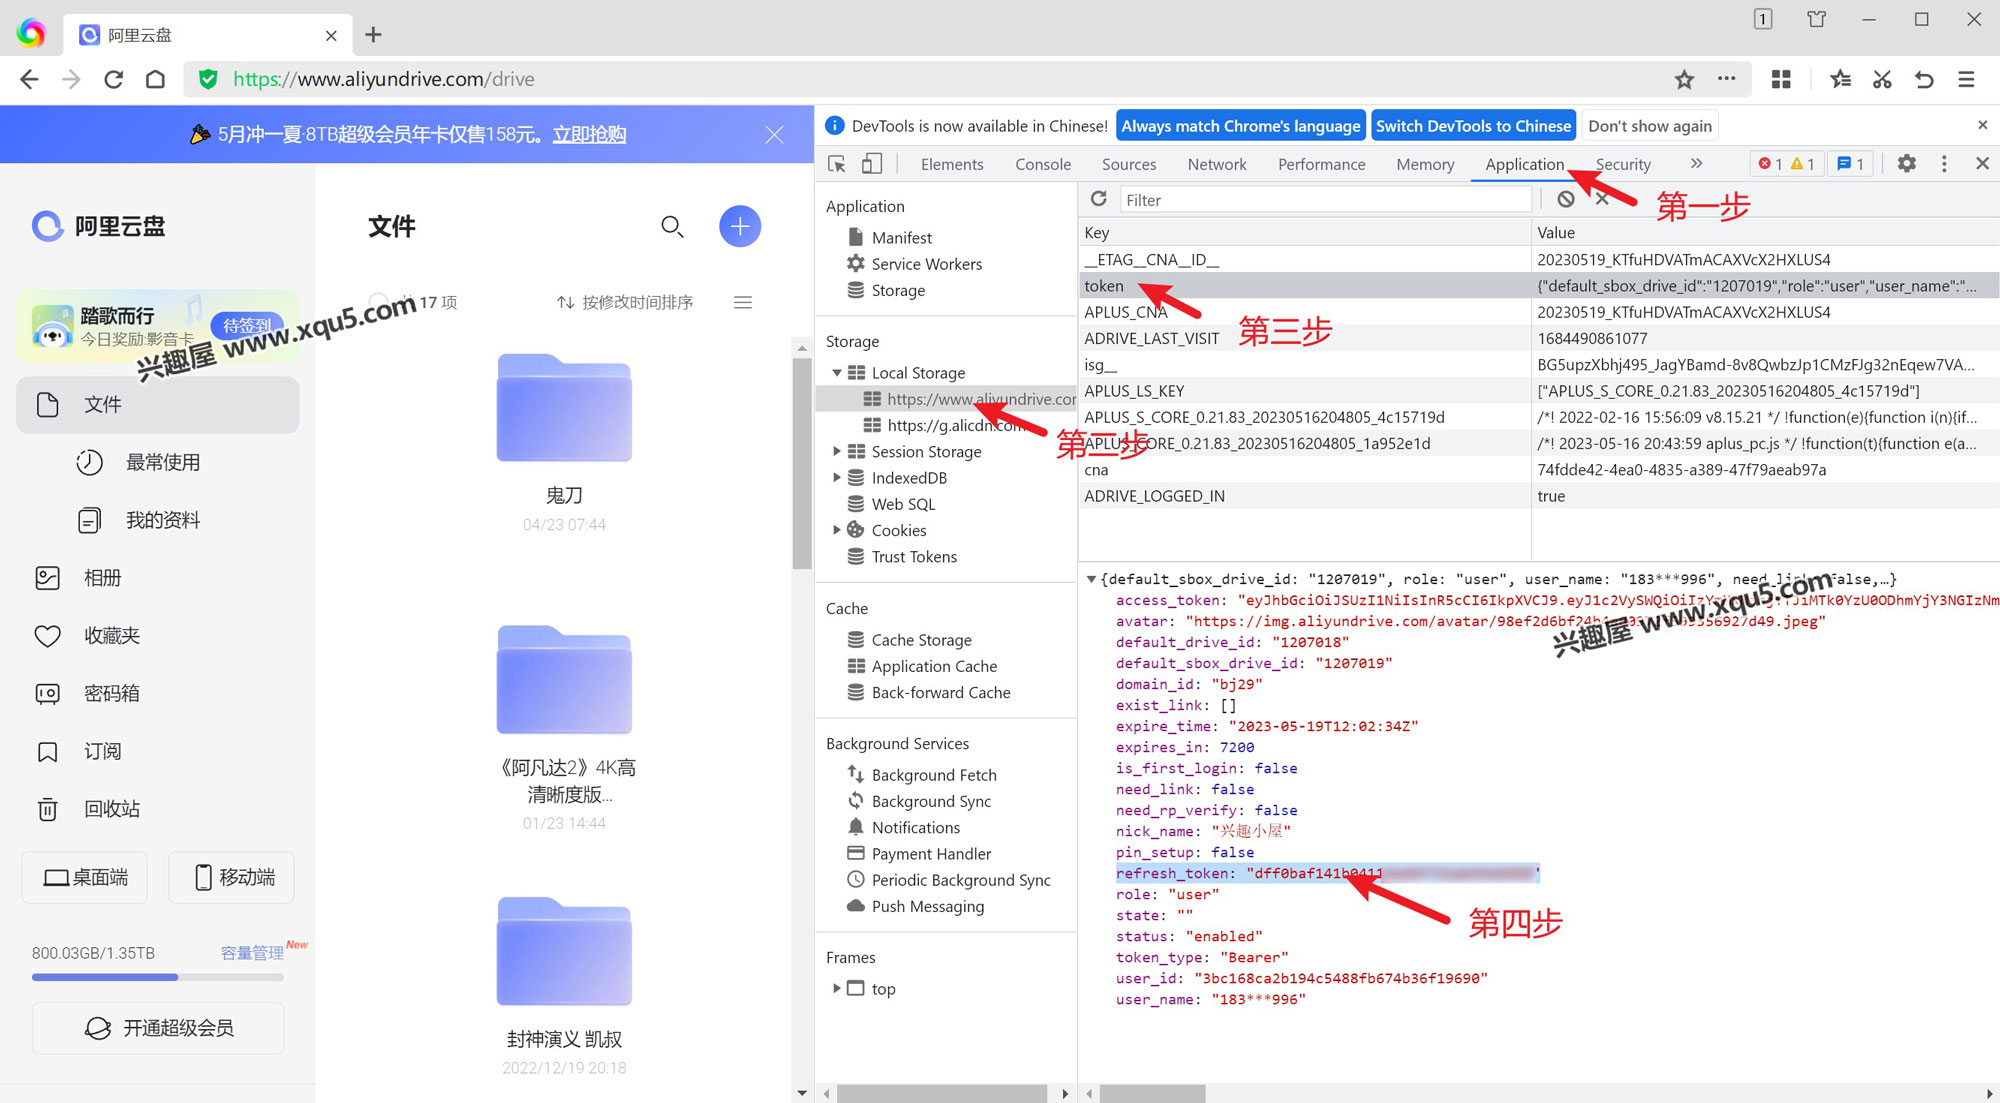The height and width of the screenshot is (1103, 2000).
Task: Select the token key row
Action: [x=1538, y=286]
